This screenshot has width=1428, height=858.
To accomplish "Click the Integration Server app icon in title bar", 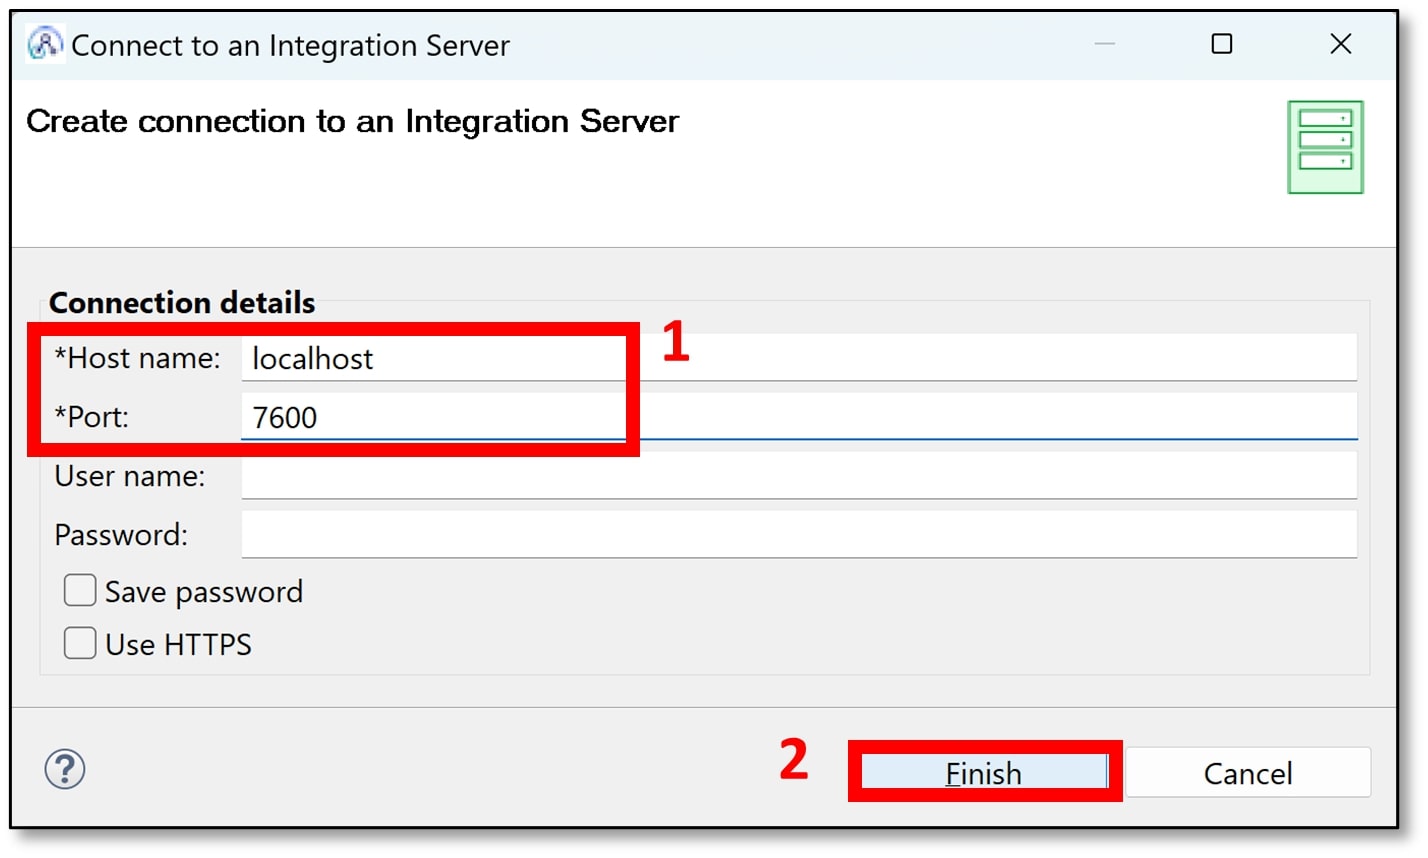I will [x=44, y=44].
